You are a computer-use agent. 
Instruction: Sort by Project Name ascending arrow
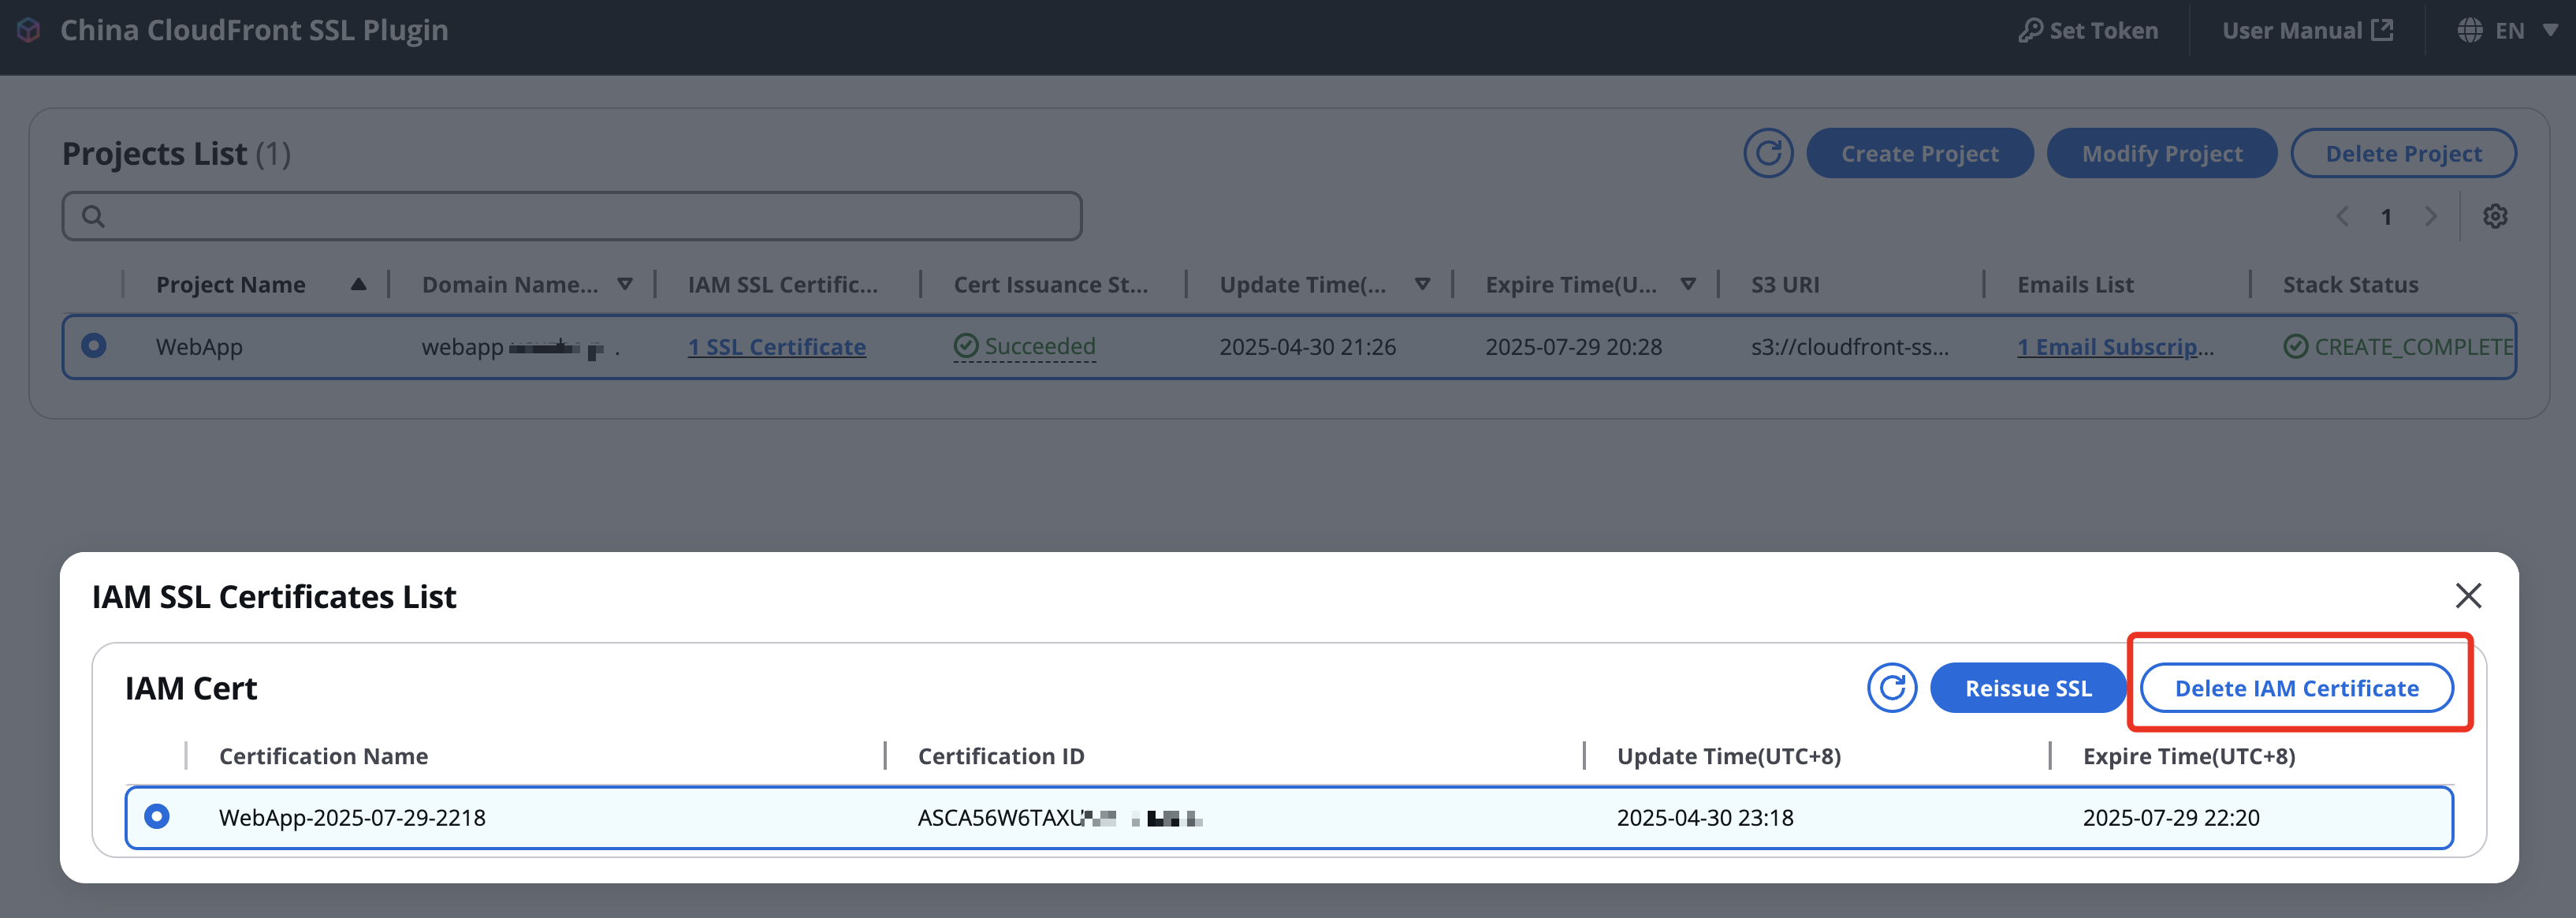tap(358, 285)
